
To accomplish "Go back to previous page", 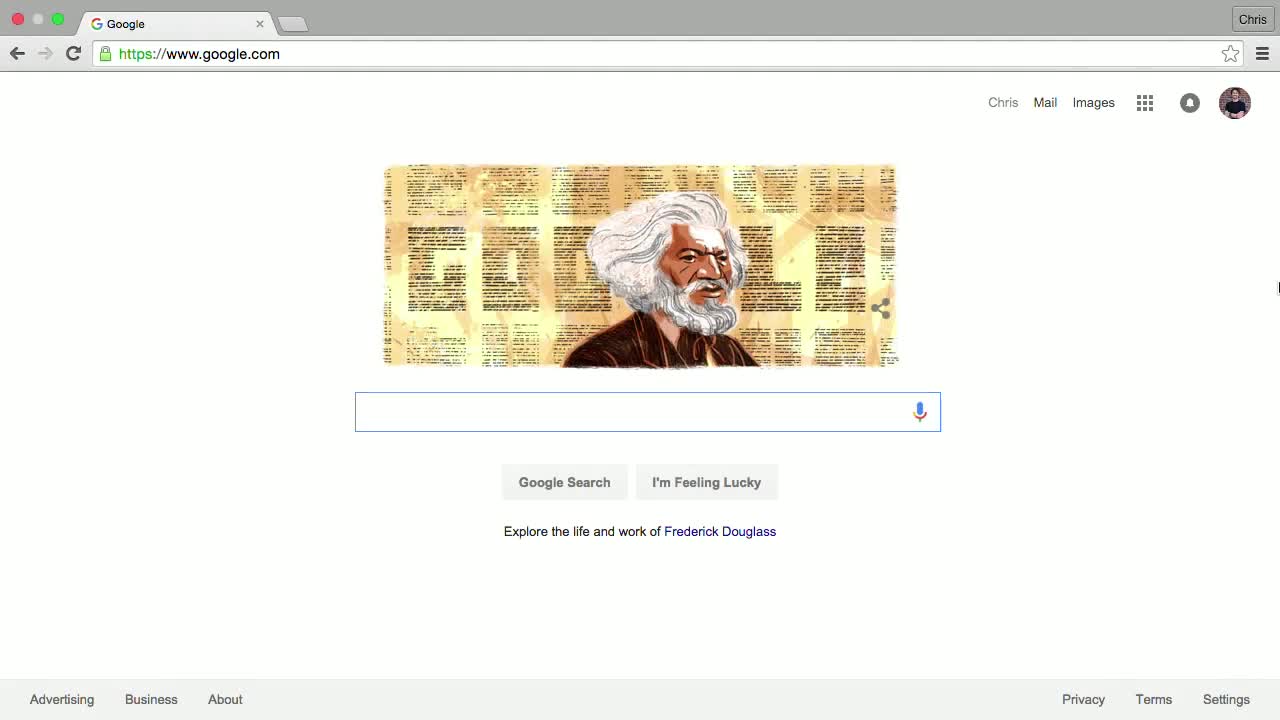I will (x=17, y=54).
